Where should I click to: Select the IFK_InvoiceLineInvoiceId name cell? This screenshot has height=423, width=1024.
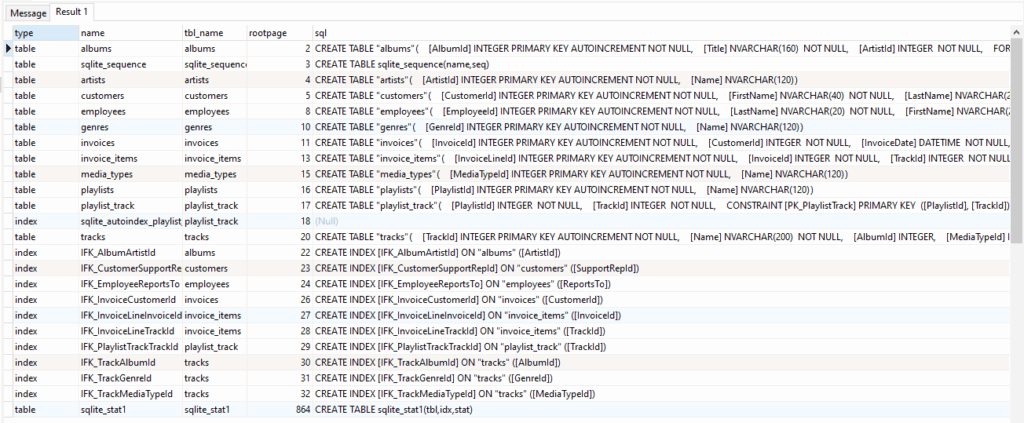tap(130, 315)
